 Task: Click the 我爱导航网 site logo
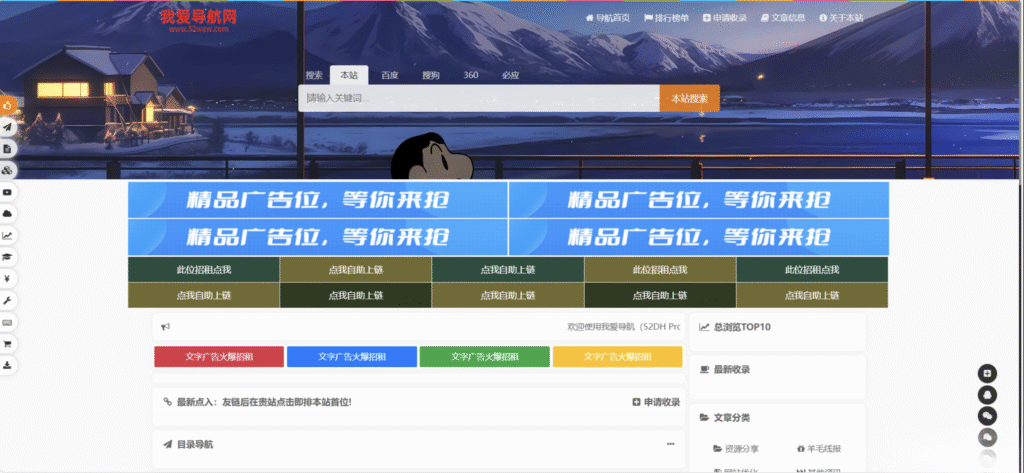click(199, 20)
